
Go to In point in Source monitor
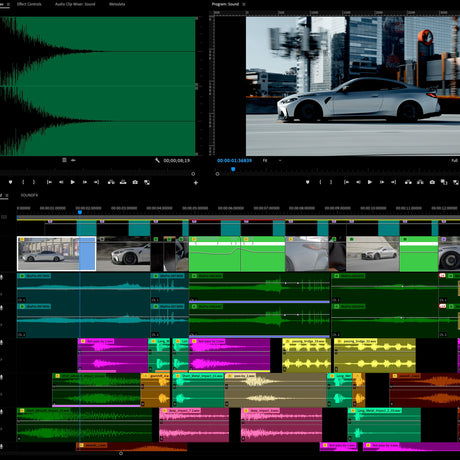click(x=49, y=182)
